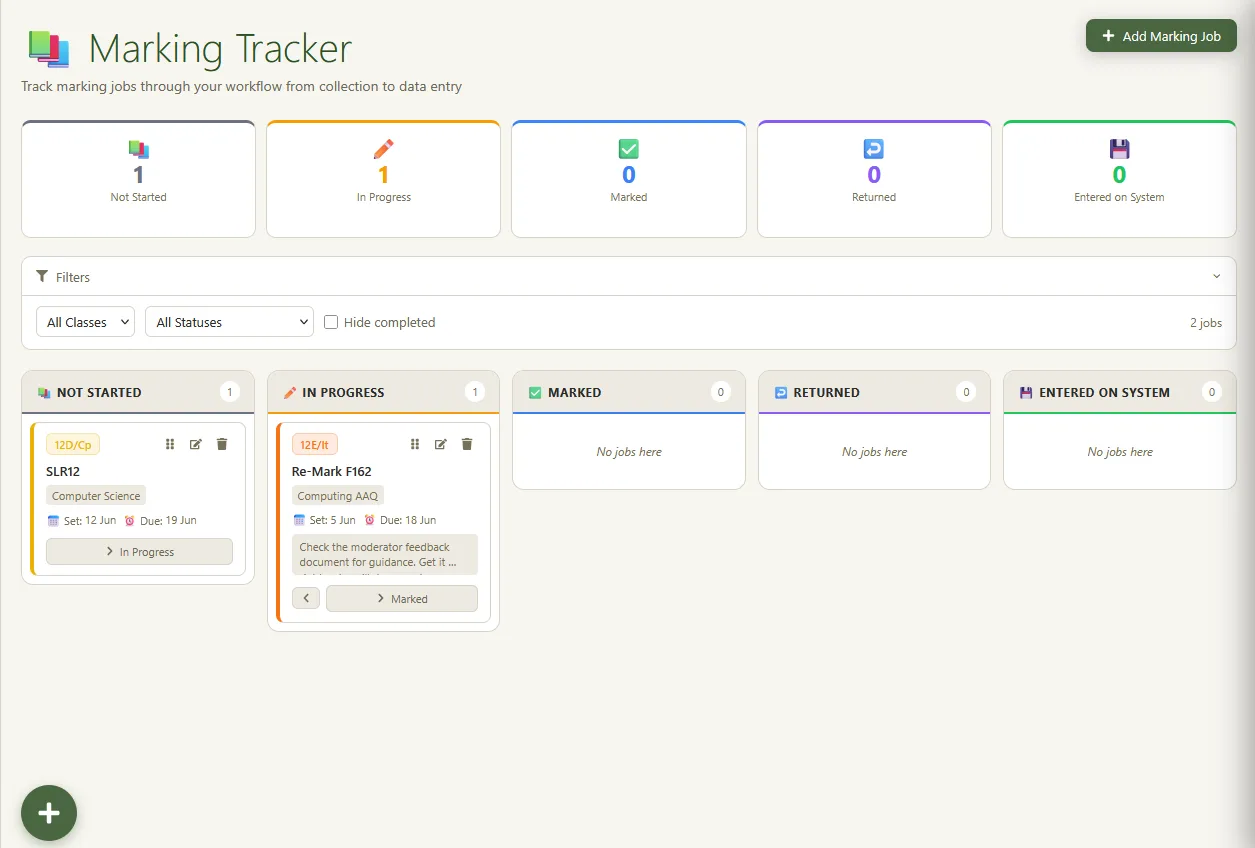Image resolution: width=1255 pixels, height=848 pixels.
Task: Click the 12E/It class badge
Action: coord(315,445)
